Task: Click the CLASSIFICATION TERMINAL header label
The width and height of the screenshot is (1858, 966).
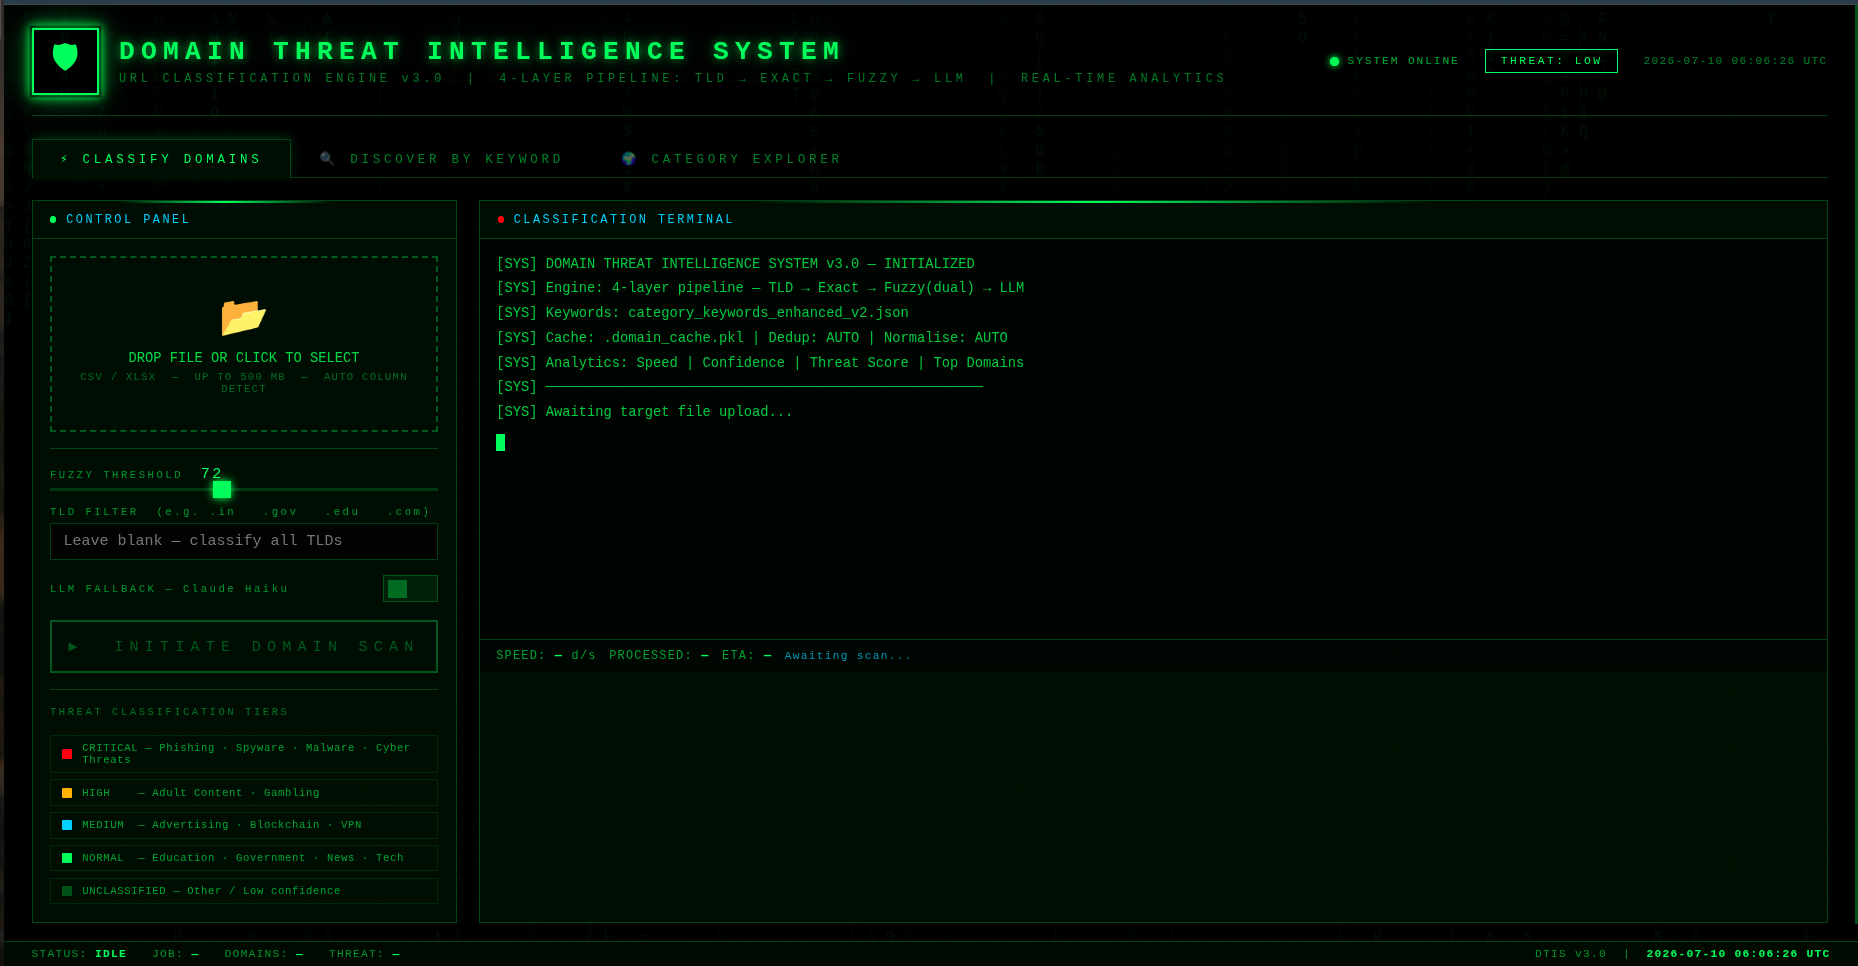Action: [624, 219]
